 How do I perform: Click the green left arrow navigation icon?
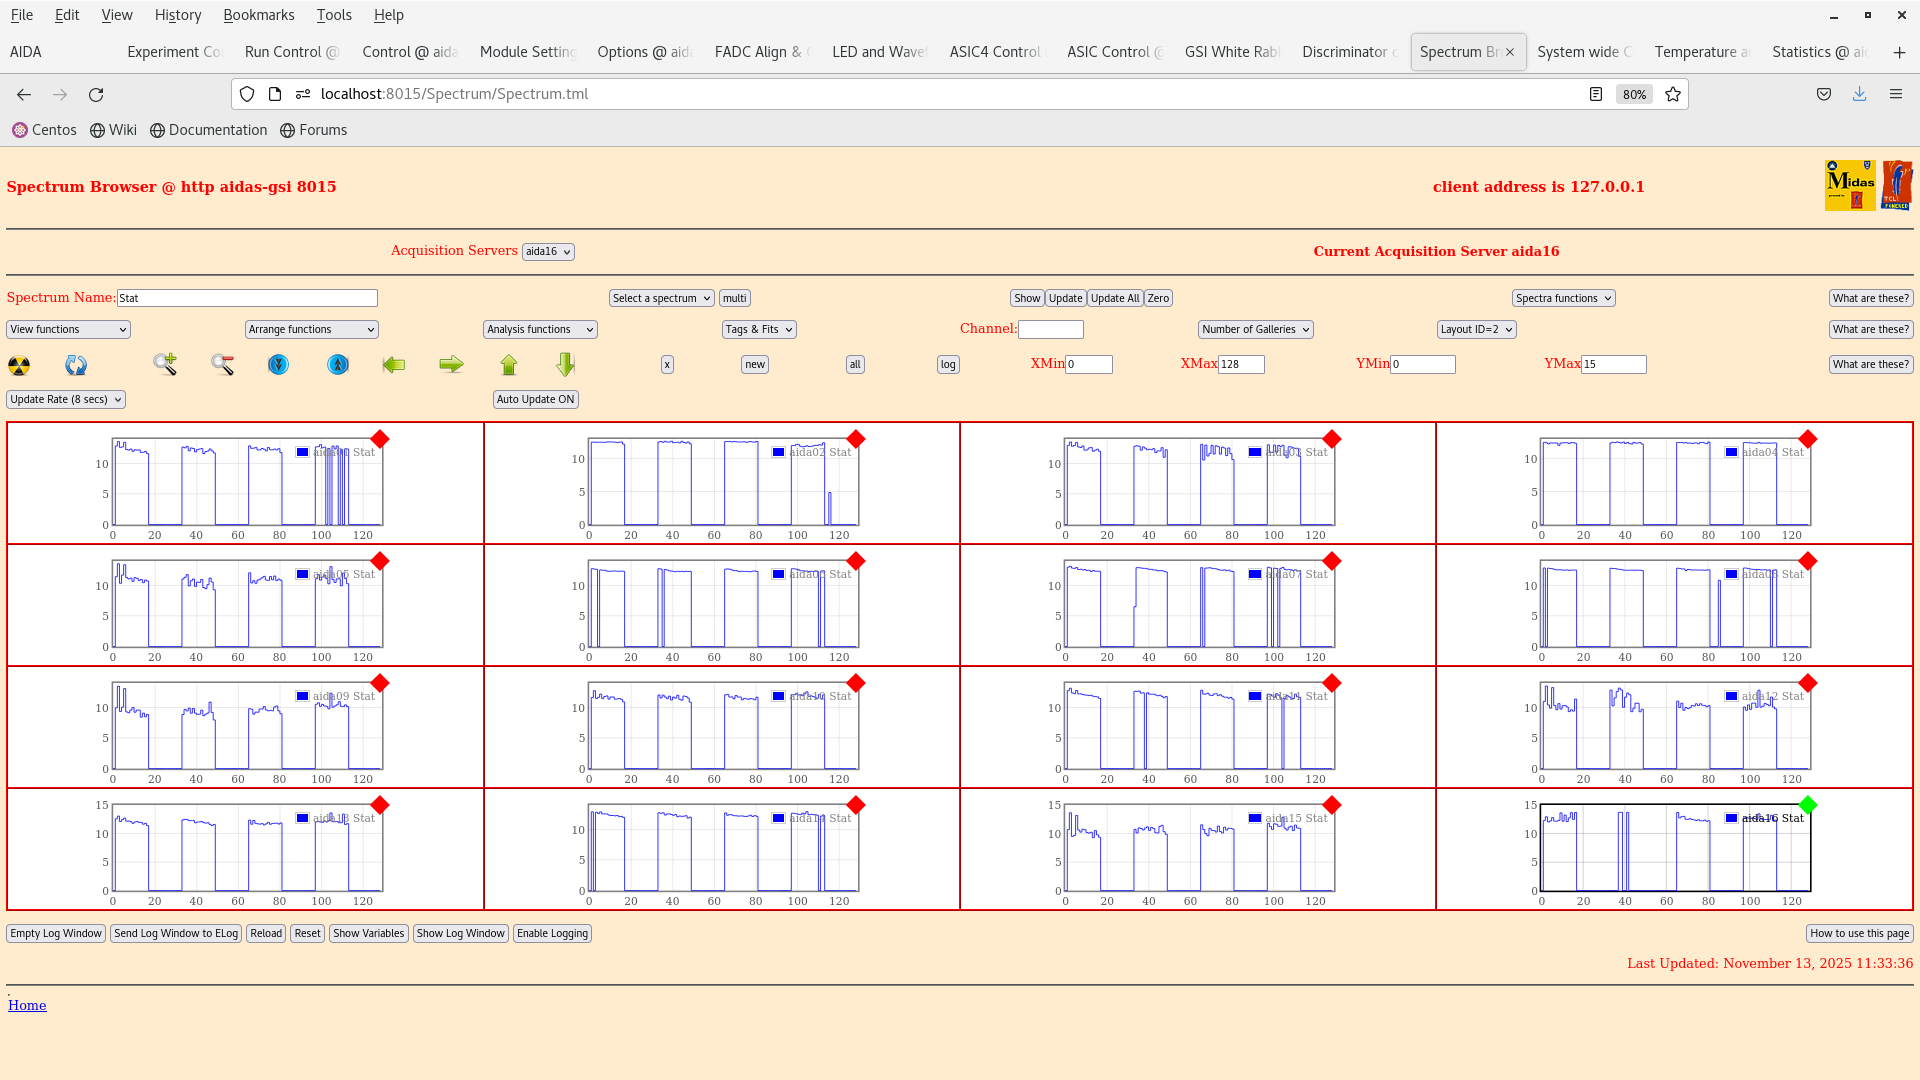394,365
